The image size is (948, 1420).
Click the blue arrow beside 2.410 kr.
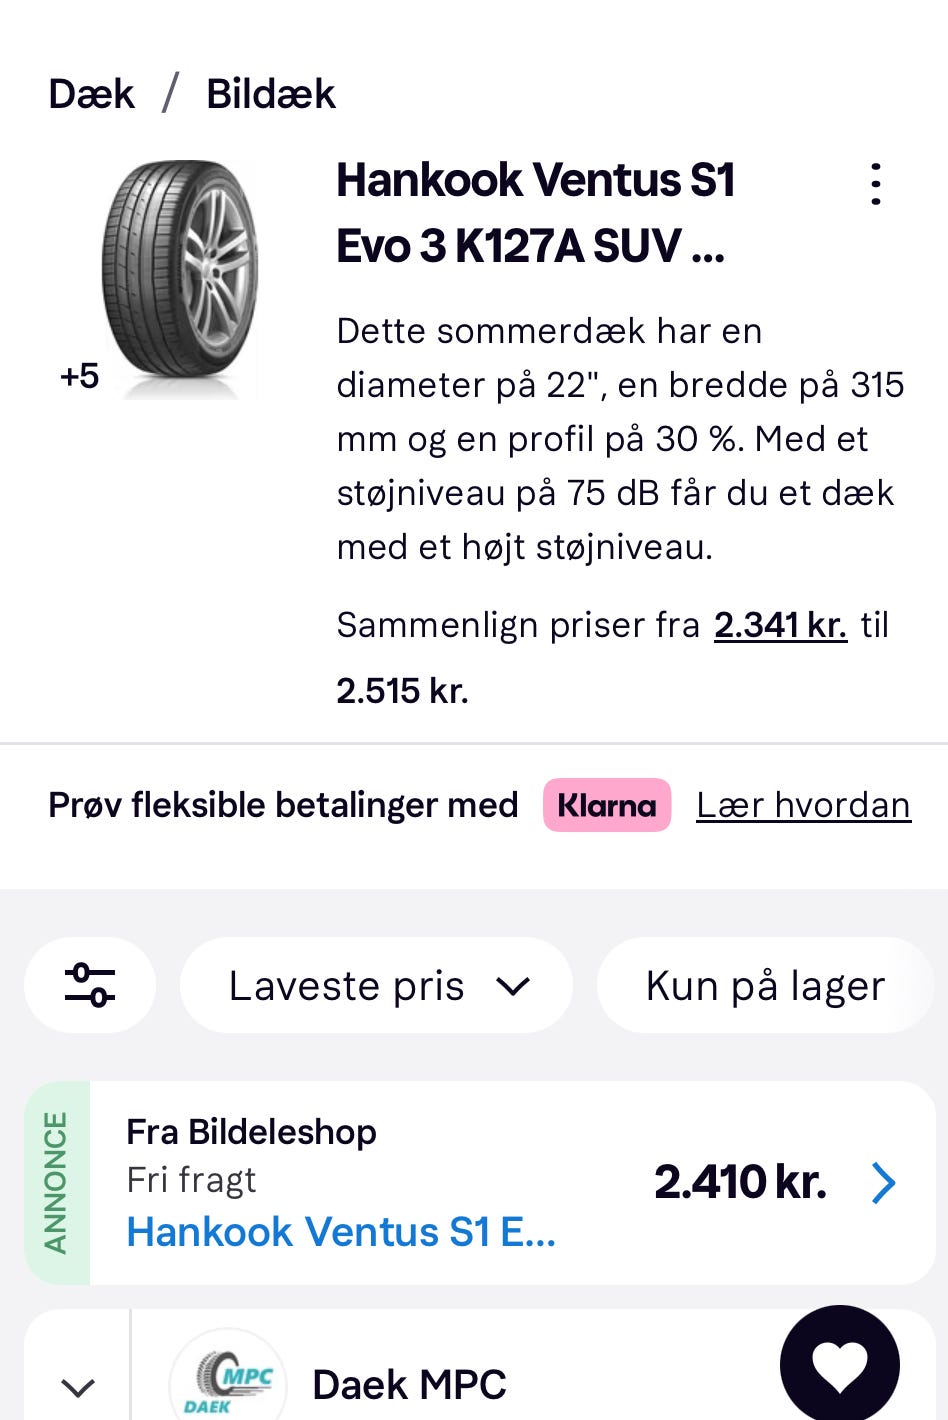[x=883, y=1183]
